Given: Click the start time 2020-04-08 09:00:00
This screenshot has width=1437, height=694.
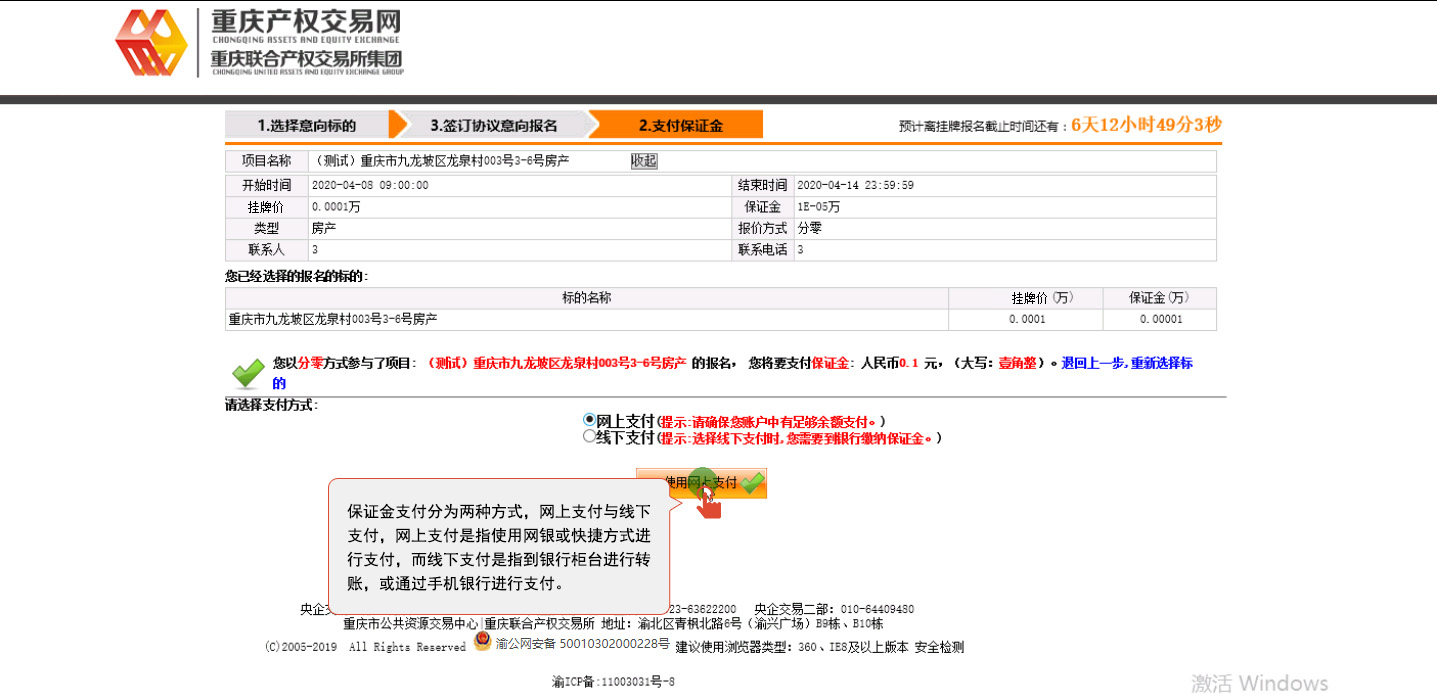Looking at the screenshot, I should click(370, 185).
